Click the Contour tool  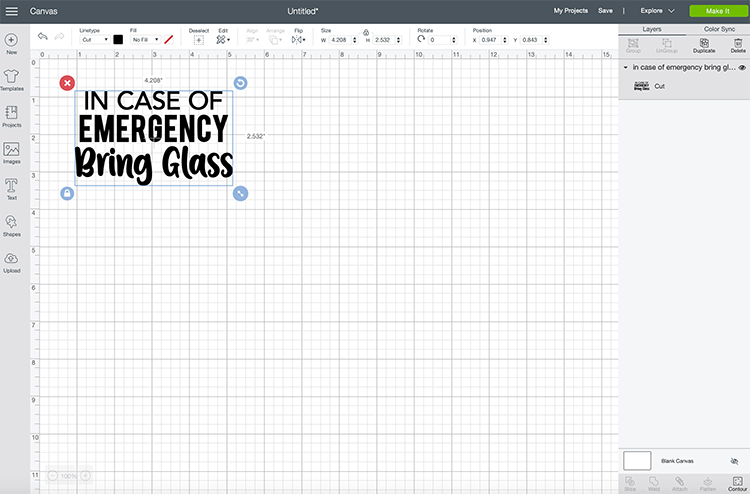(x=738, y=483)
